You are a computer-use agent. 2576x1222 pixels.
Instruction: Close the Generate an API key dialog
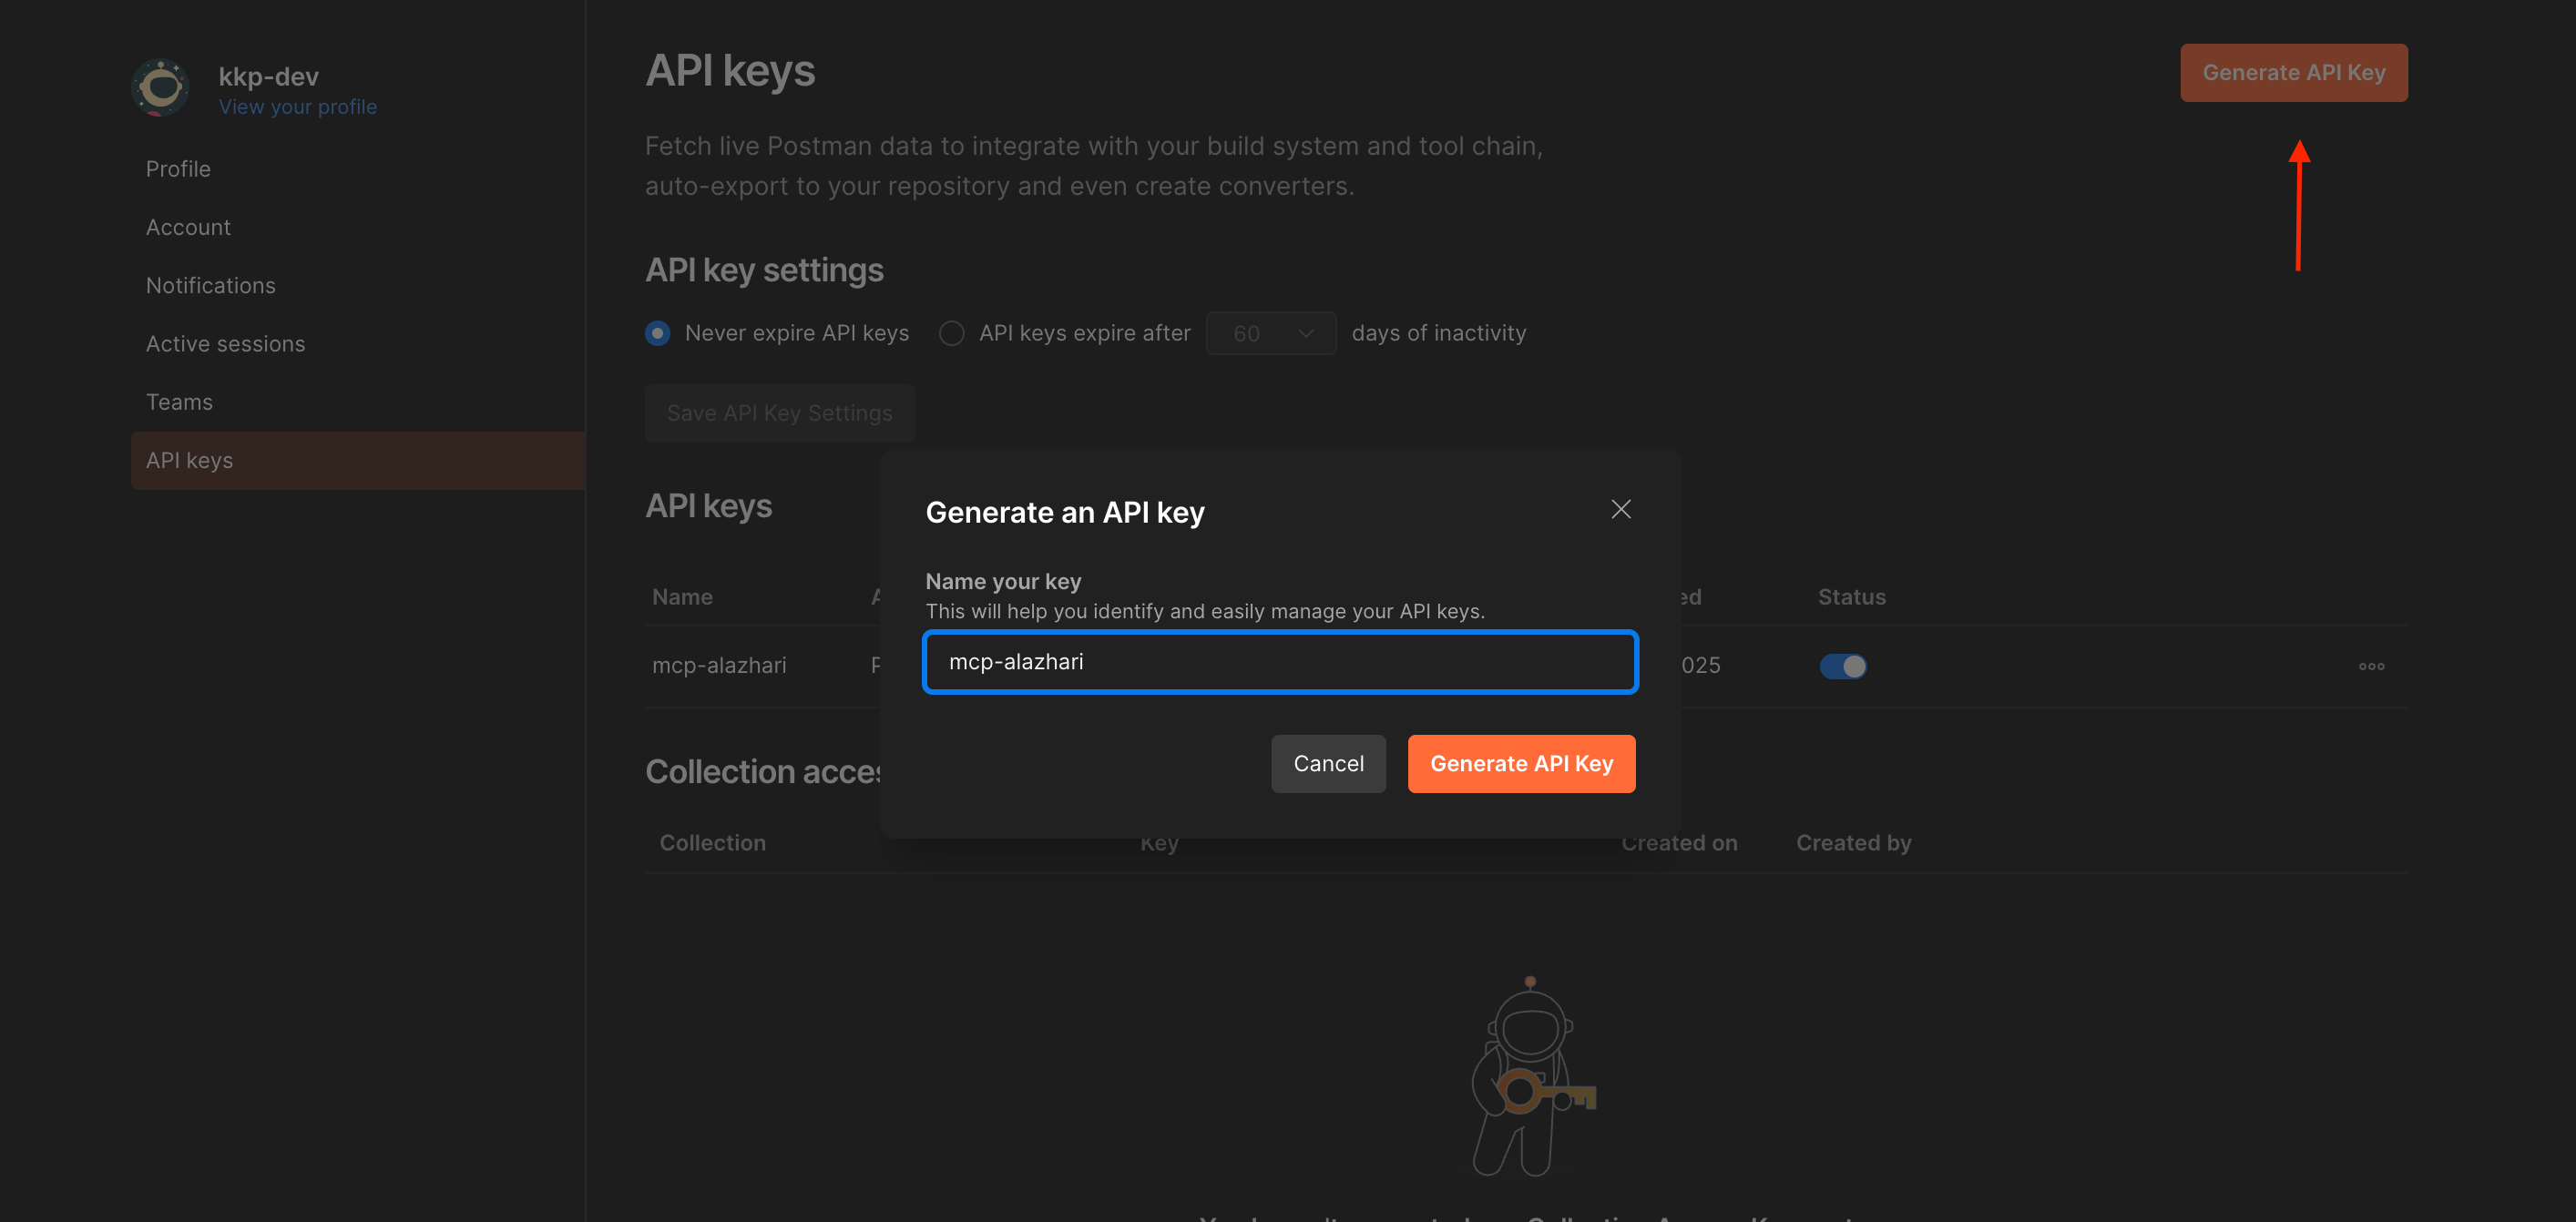[1620, 510]
